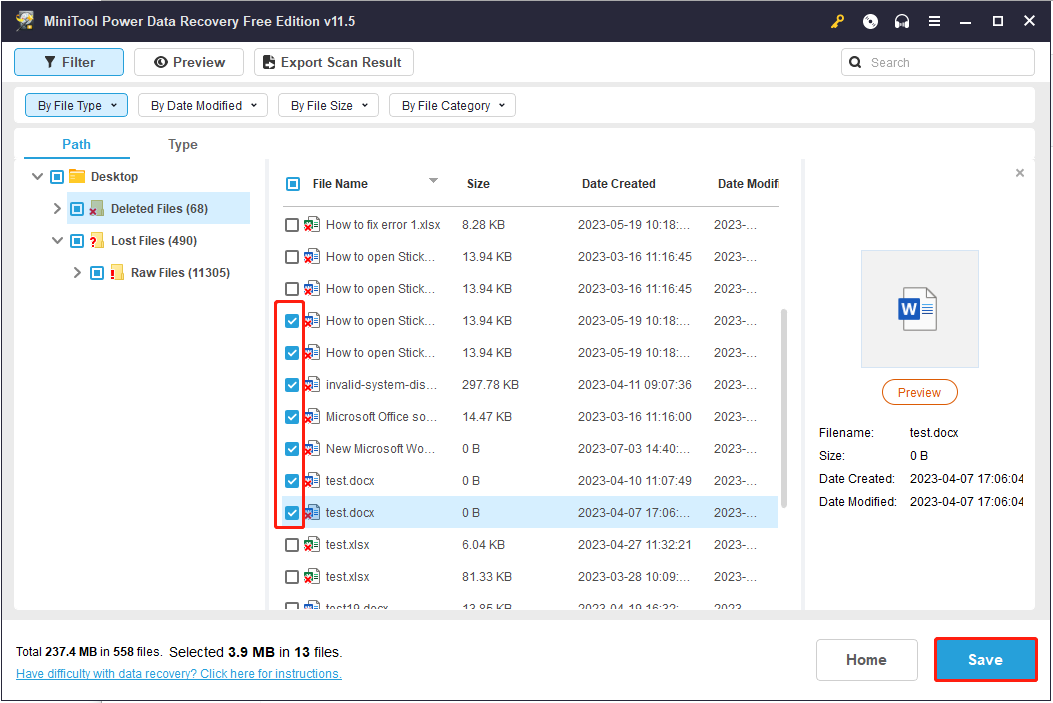Uncheck the invalid-system-dis file checkbox
Screen dimensions: 1053x703
coord(292,385)
